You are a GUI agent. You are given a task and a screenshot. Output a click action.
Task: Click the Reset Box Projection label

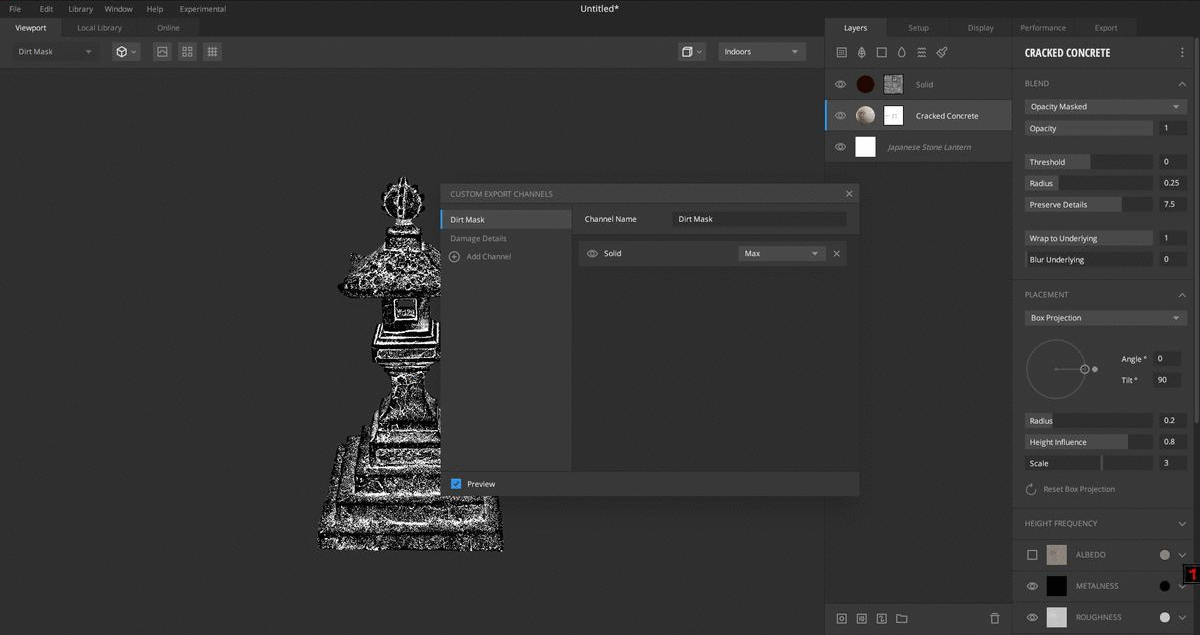pos(1079,489)
